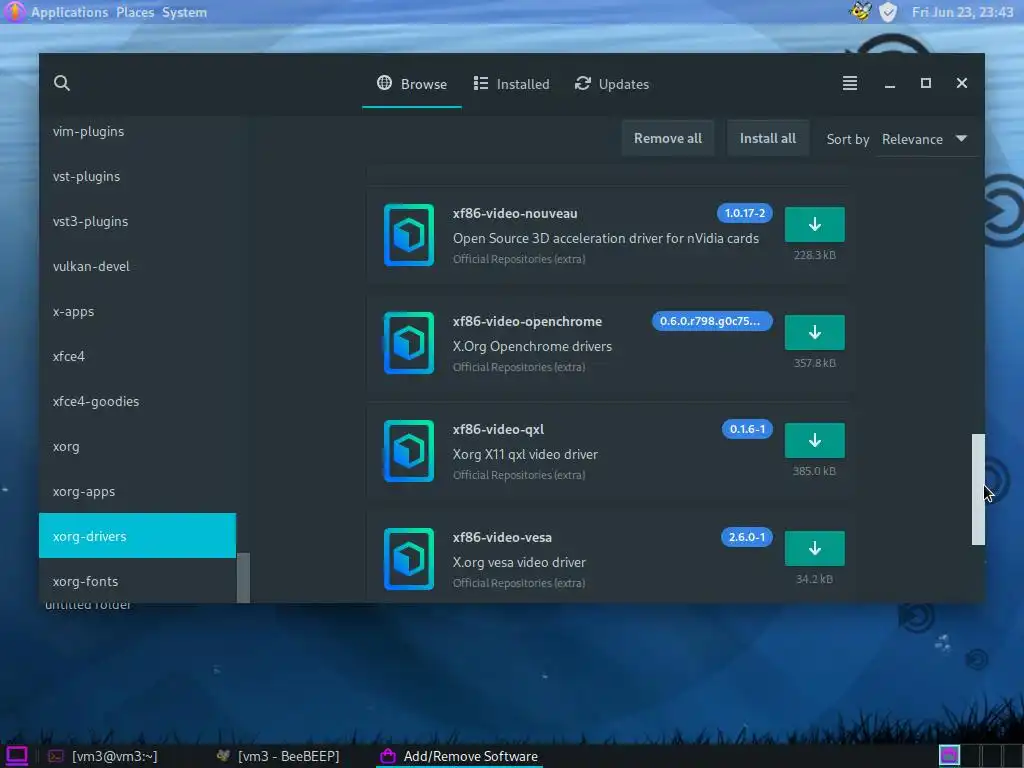Click version badge 1.0.17-2
Image resolution: width=1024 pixels, height=768 pixels.
coord(744,213)
